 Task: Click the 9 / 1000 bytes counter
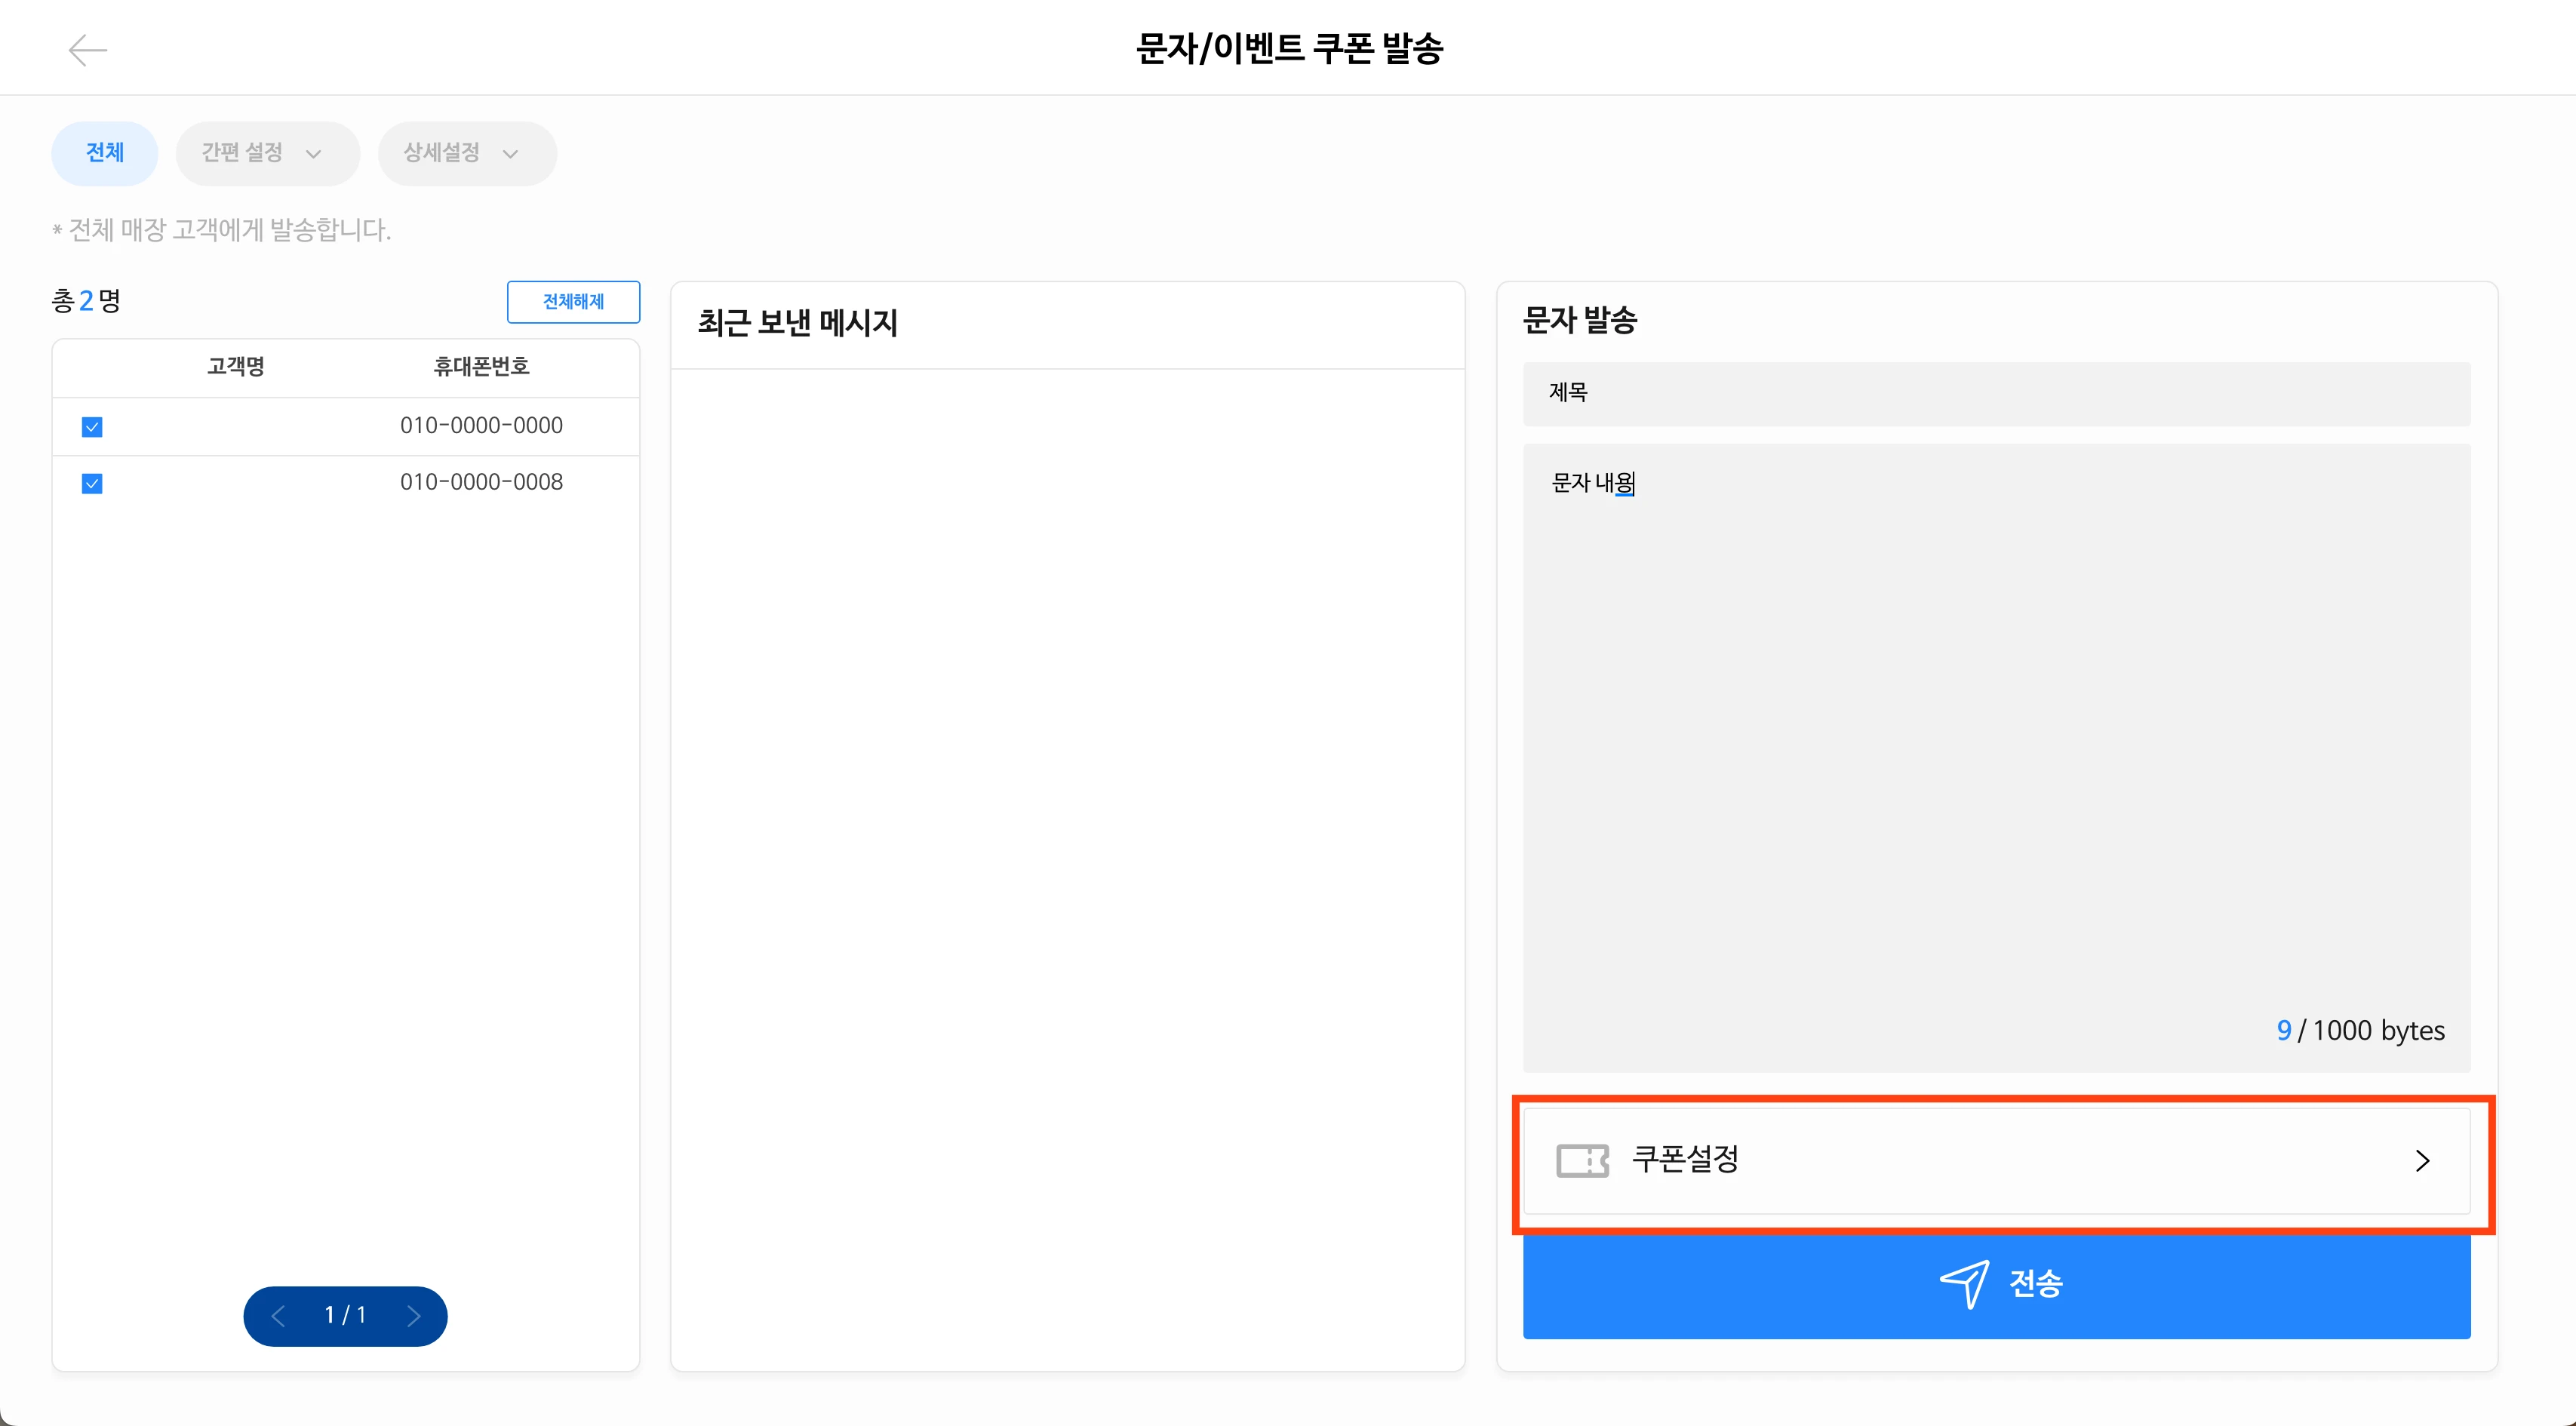(x=2360, y=1030)
